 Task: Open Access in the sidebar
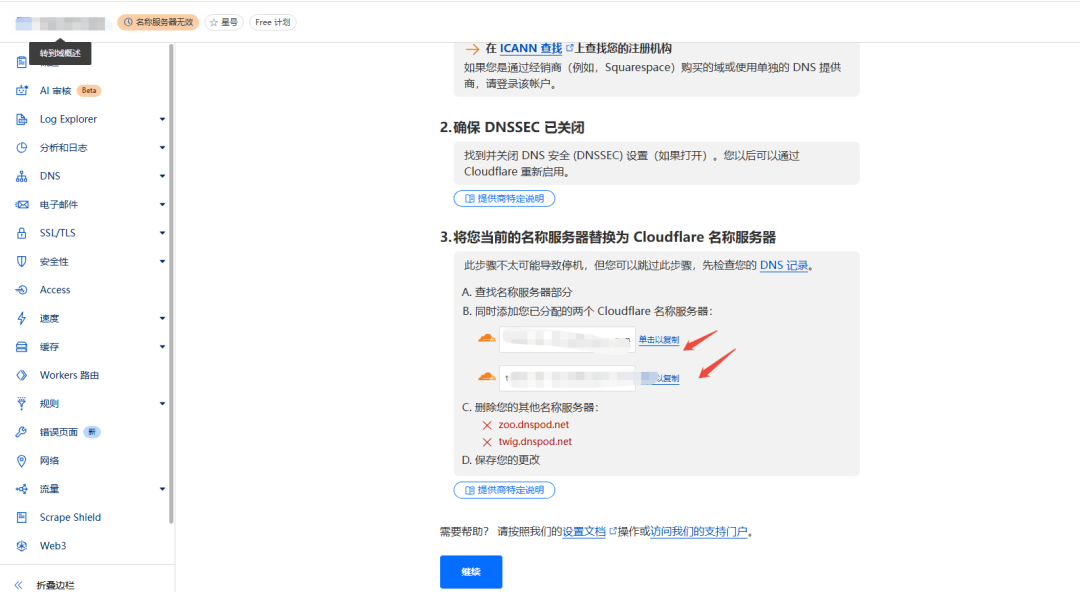[x=55, y=290]
